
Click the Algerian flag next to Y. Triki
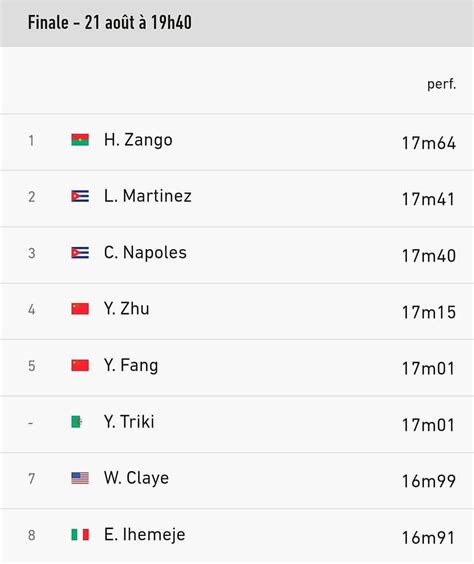[77, 422]
